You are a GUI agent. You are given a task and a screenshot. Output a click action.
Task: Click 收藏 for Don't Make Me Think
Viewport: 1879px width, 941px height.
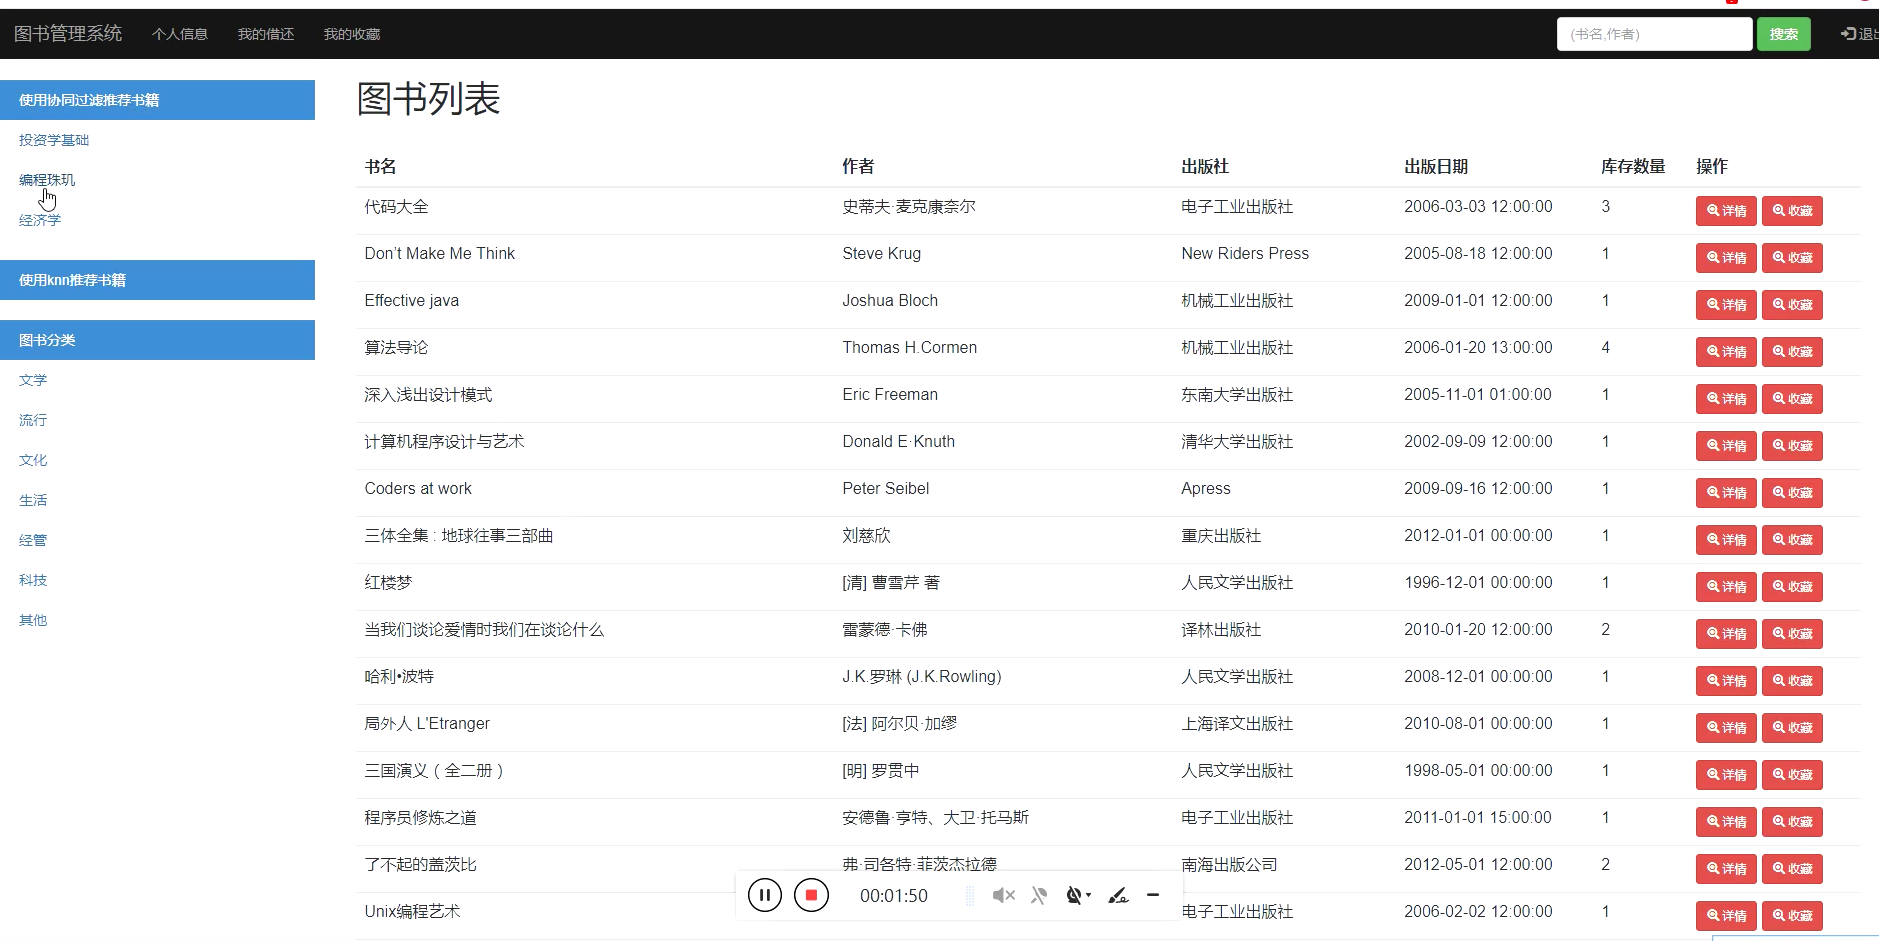click(x=1792, y=258)
